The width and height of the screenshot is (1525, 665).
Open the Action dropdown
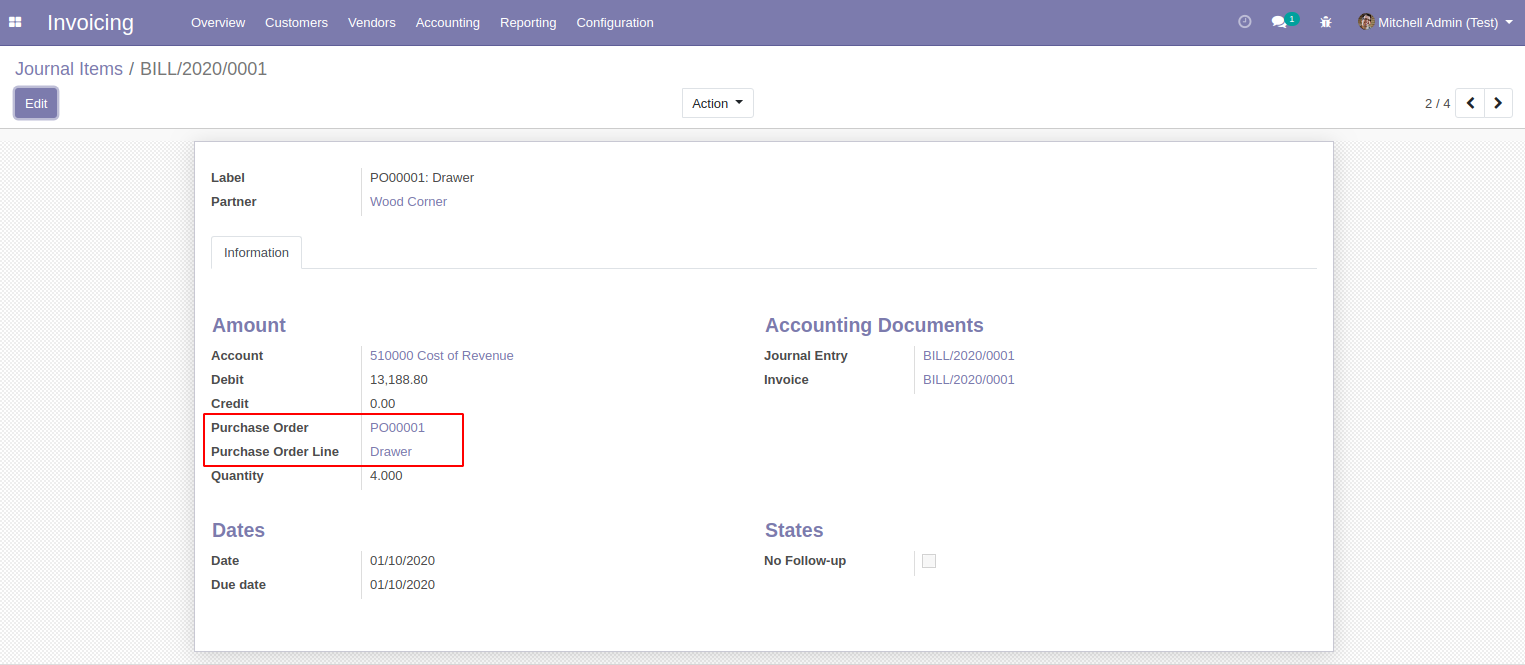point(717,102)
